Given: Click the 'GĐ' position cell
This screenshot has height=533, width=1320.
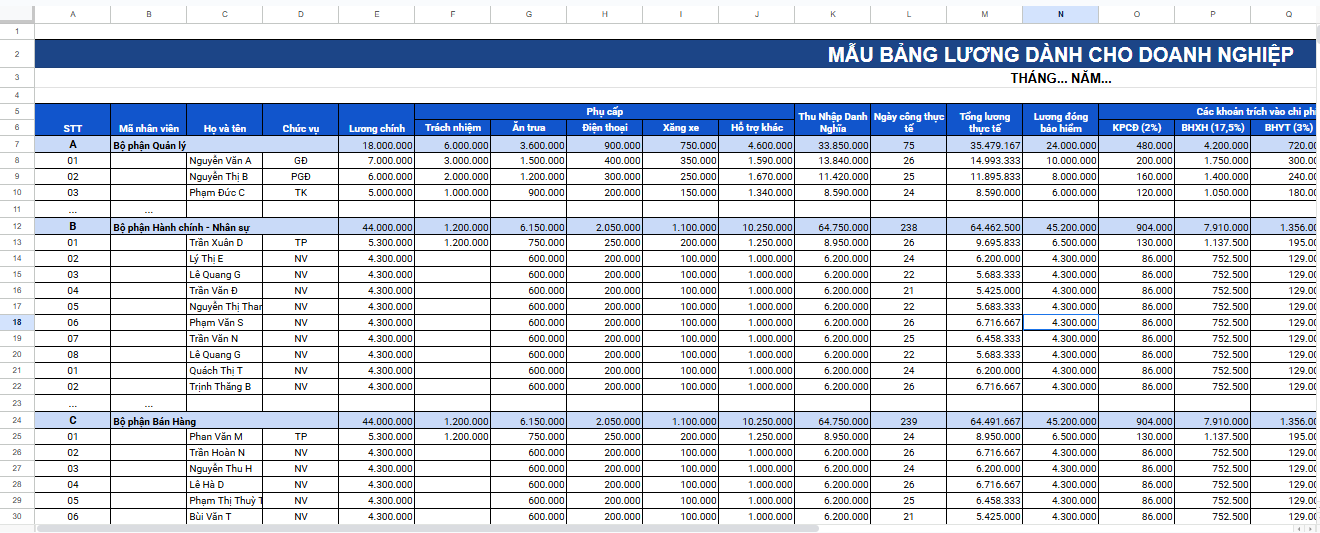Looking at the screenshot, I should 300,161.
